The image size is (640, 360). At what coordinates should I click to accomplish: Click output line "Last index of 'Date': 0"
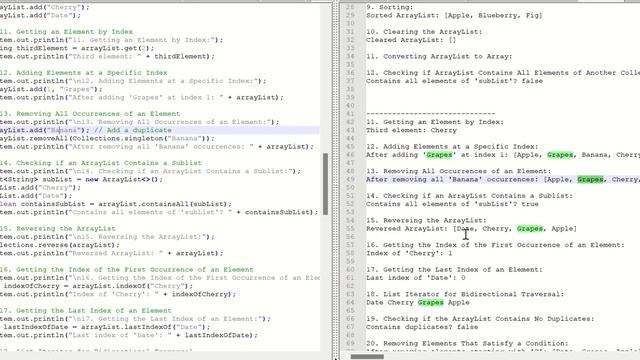416,278
